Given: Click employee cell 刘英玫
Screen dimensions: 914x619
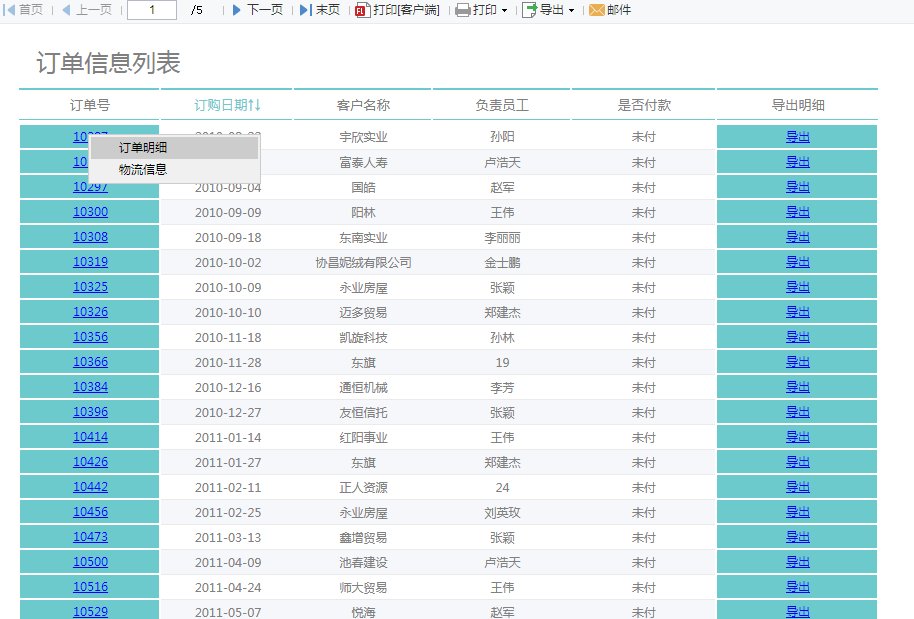Looking at the screenshot, I should coord(502,513).
